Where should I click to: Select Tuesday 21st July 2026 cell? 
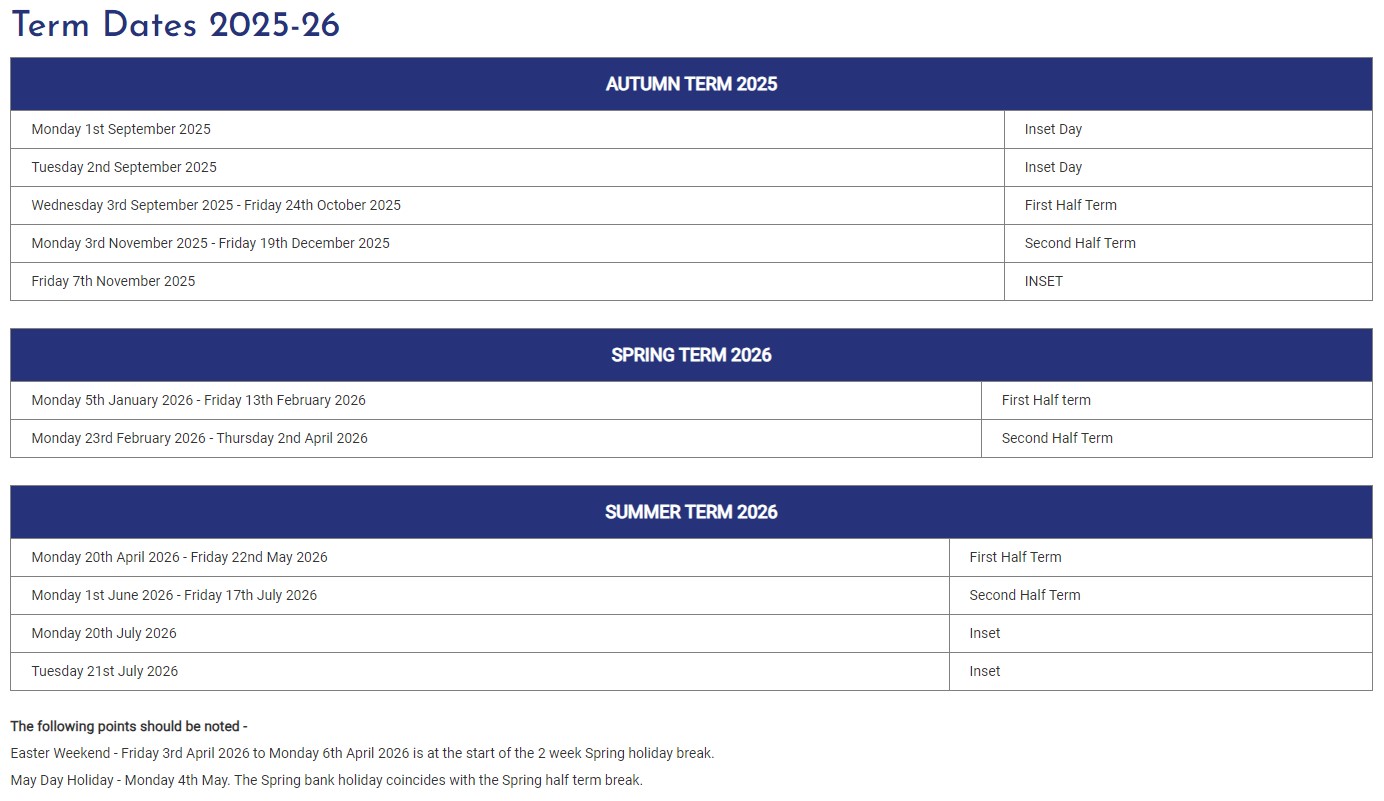(x=480, y=671)
